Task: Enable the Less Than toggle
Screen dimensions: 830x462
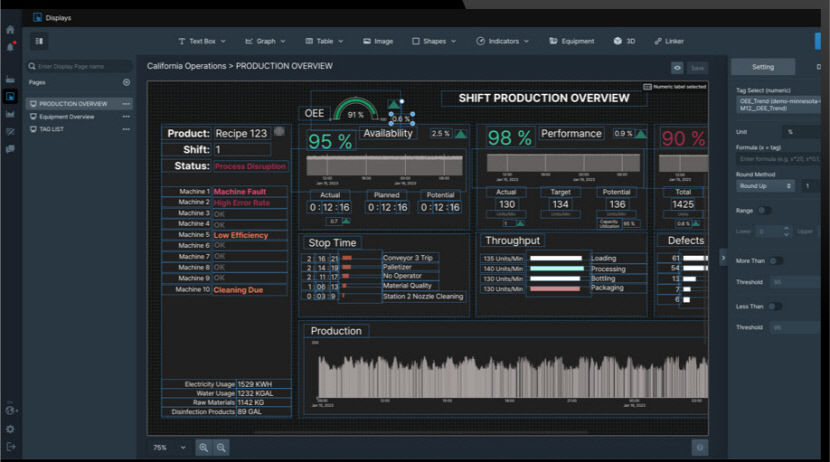Action: 775,306
